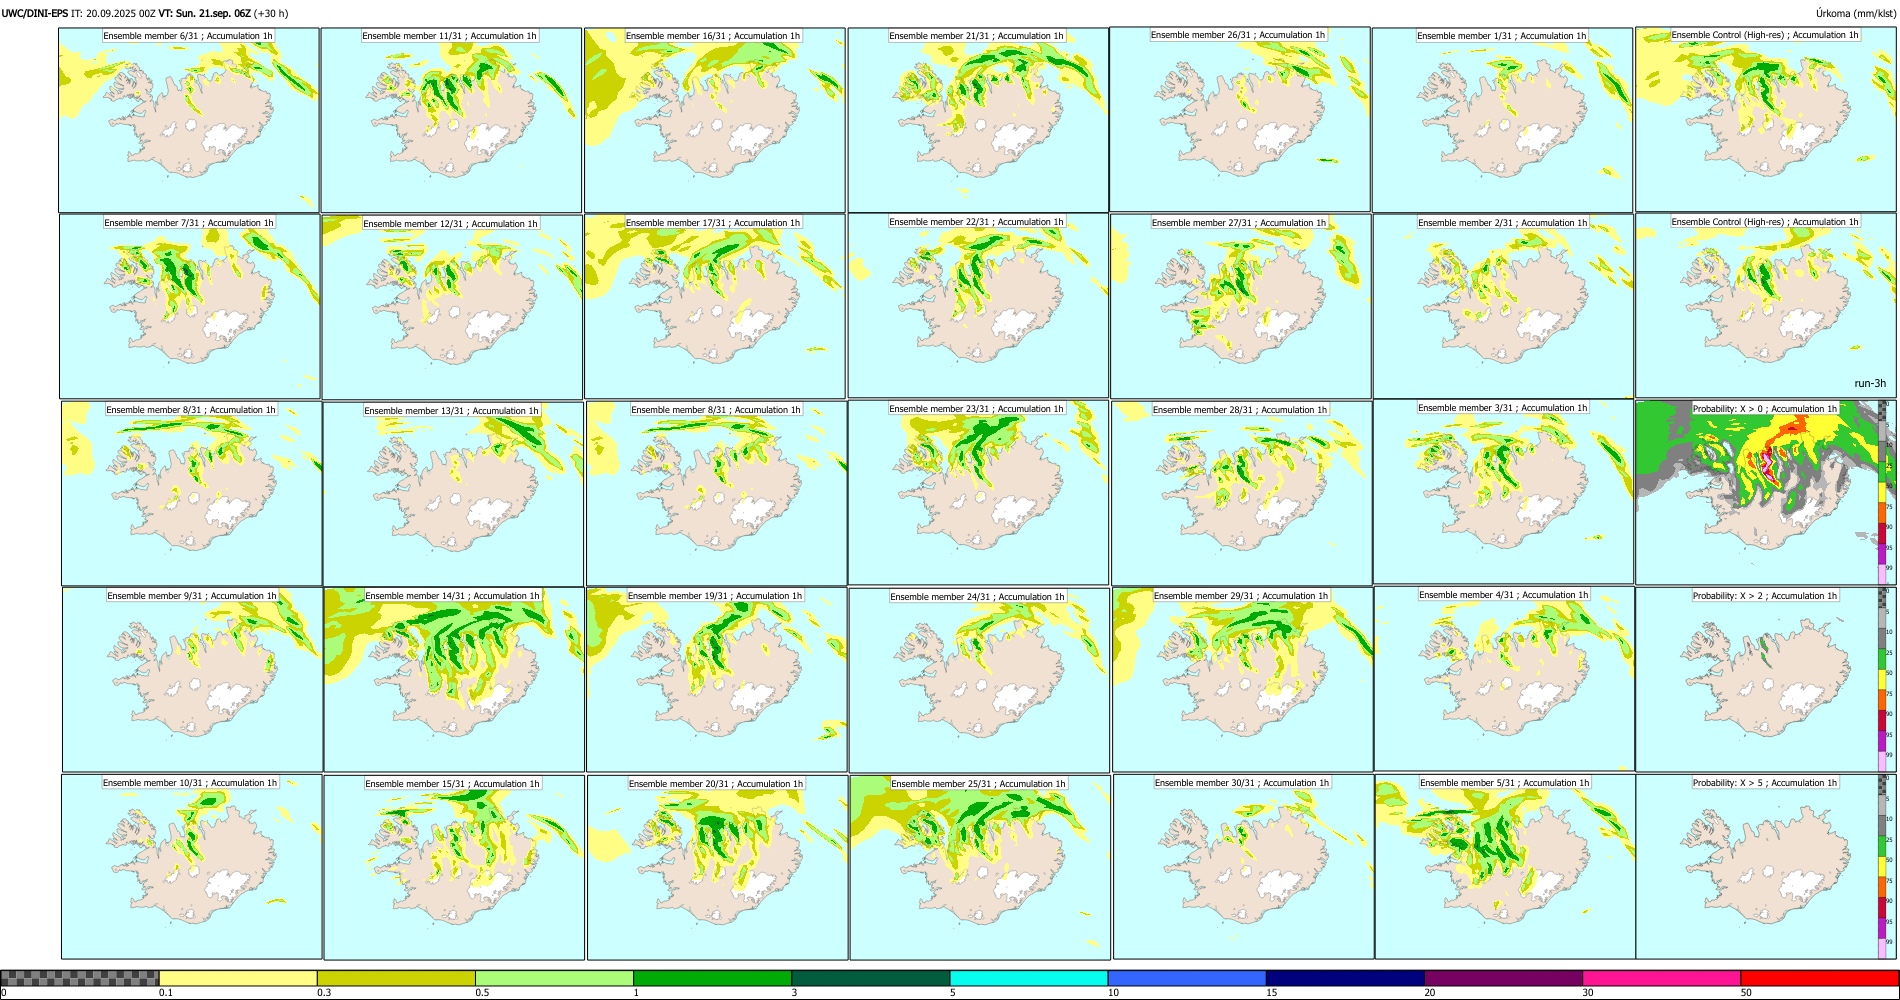Select the checkered 0–0.1 legend swatch
The height and width of the screenshot is (1000, 1900).
tap(80, 978)
